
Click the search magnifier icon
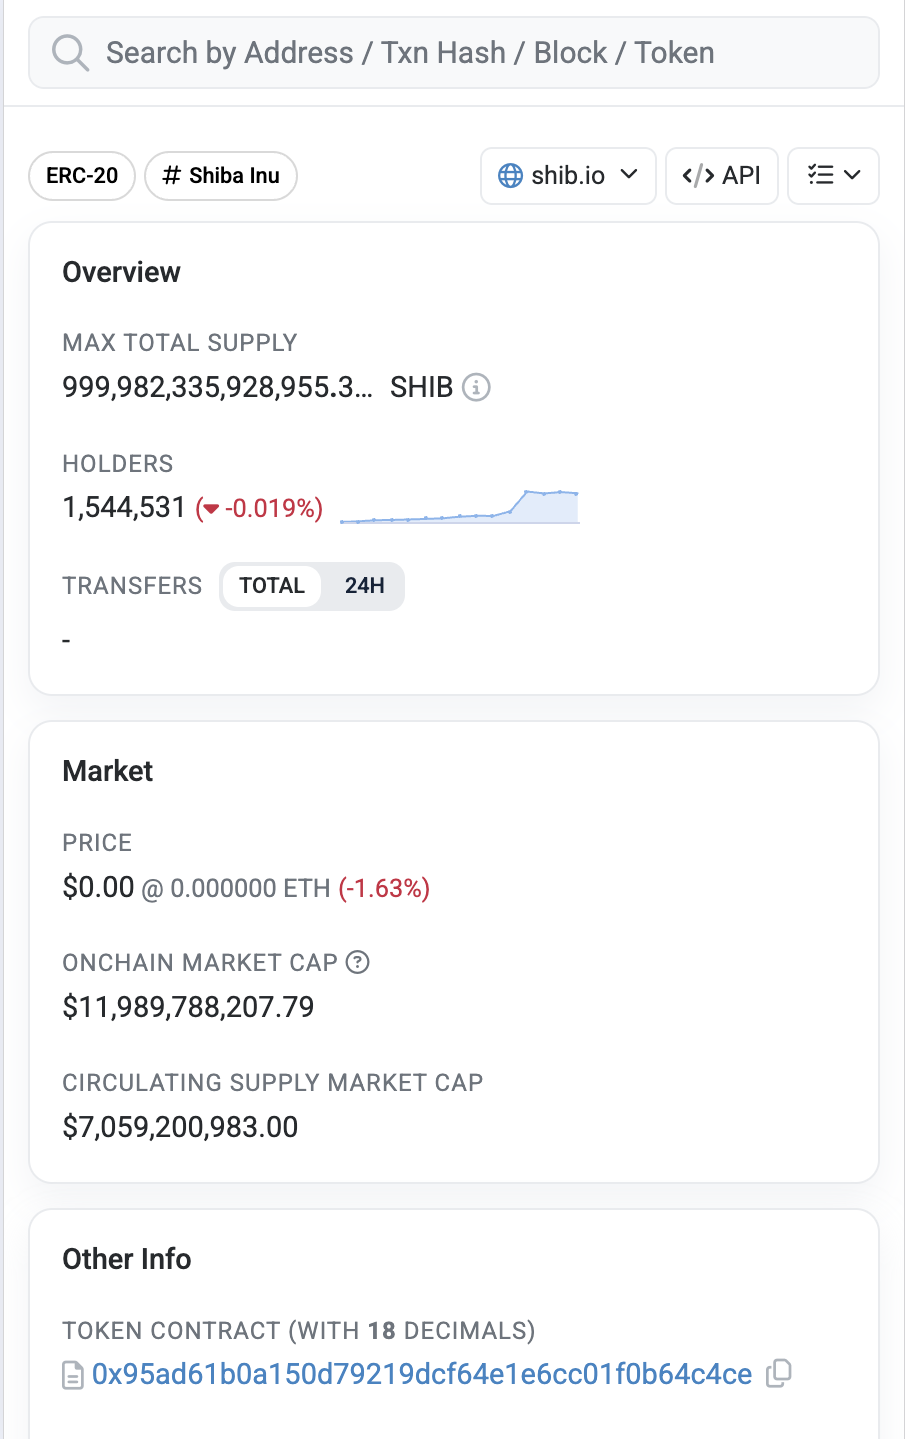click(x=70, y=53)
